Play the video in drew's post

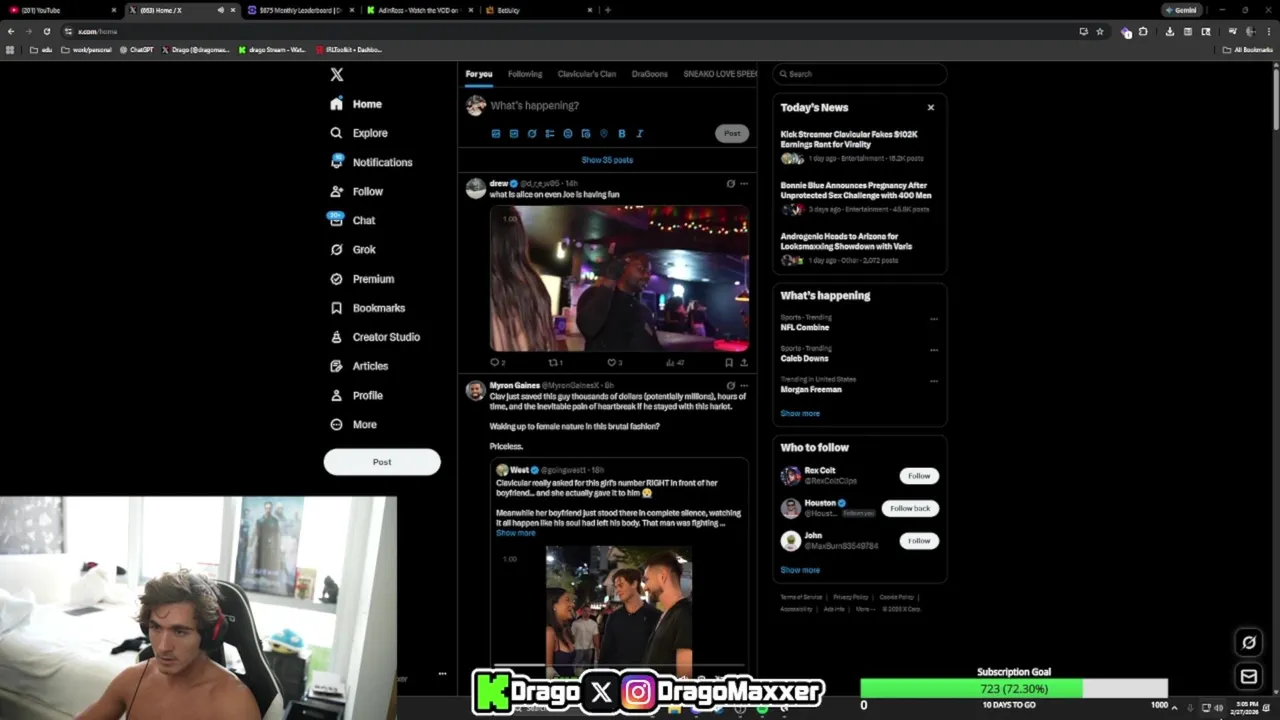[x=619, y=278]
